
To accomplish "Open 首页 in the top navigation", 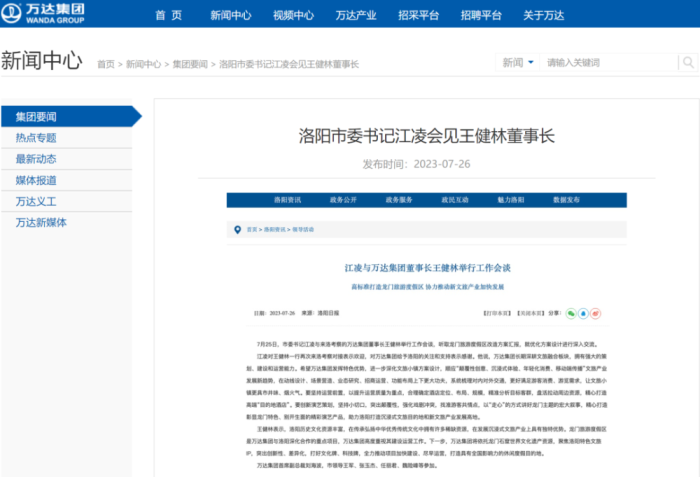I will point(169,15).
